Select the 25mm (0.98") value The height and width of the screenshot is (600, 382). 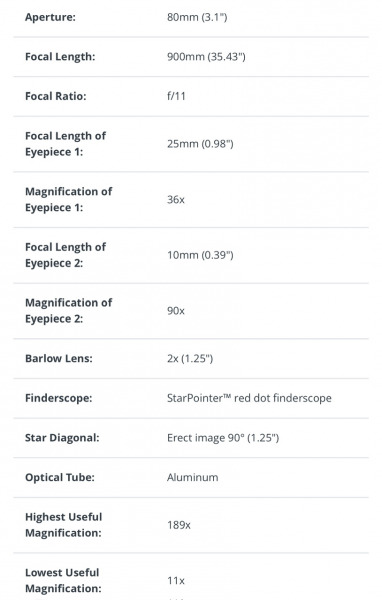[200, 144]
